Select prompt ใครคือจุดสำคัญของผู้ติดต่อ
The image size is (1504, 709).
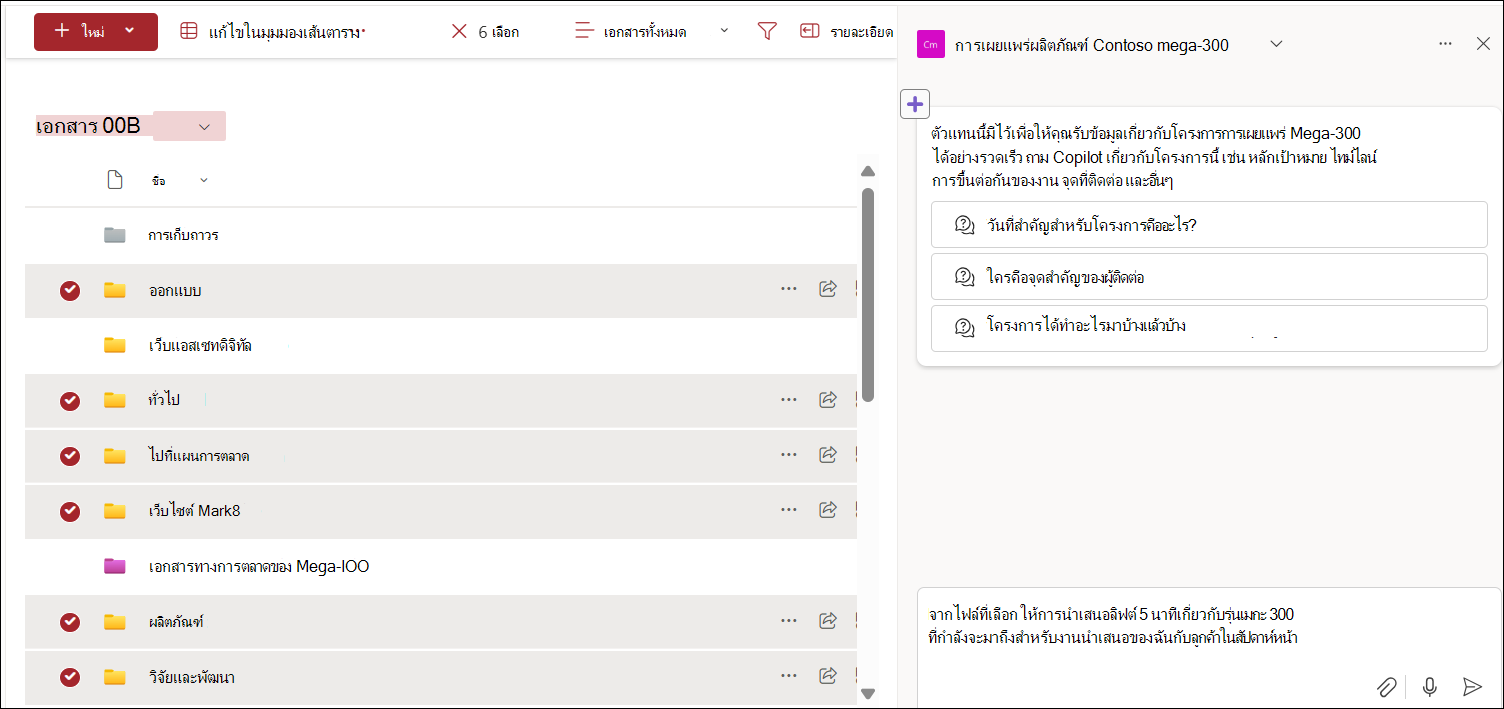(x=1209, y=277)
